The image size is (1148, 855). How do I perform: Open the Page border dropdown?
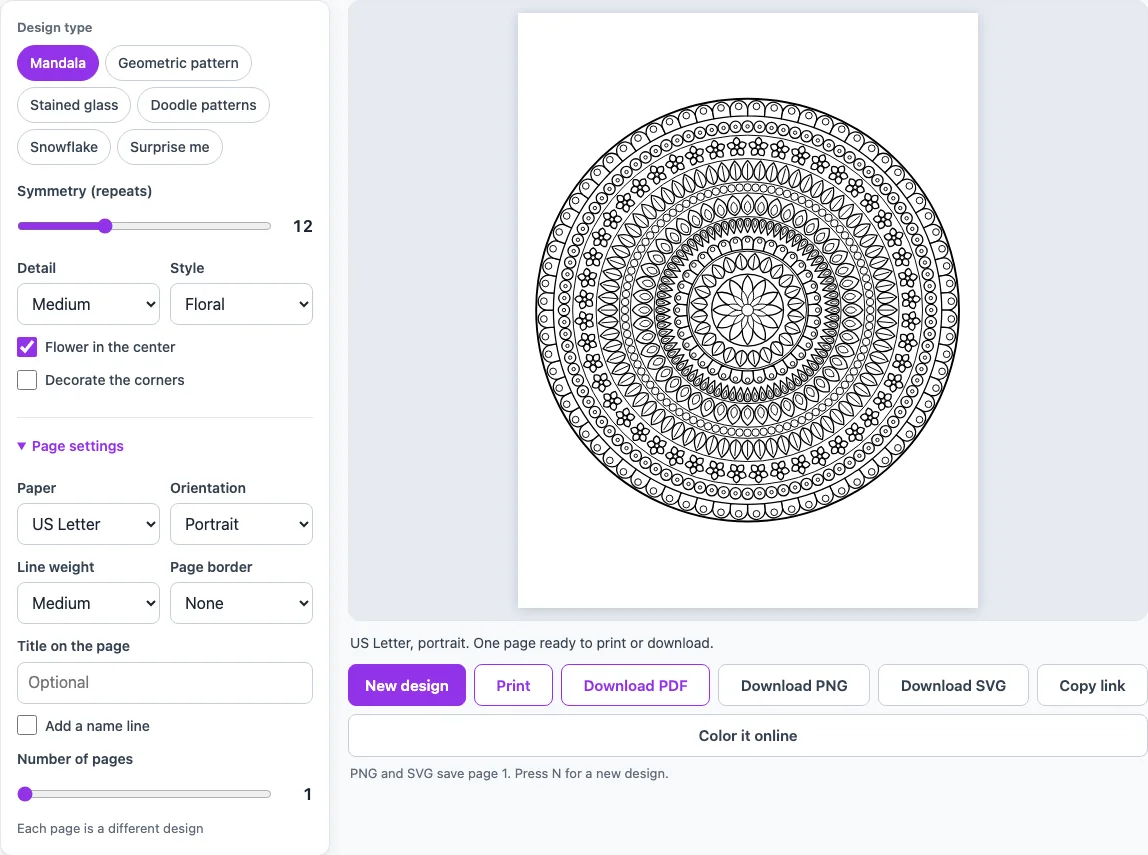tap(242, 603)
